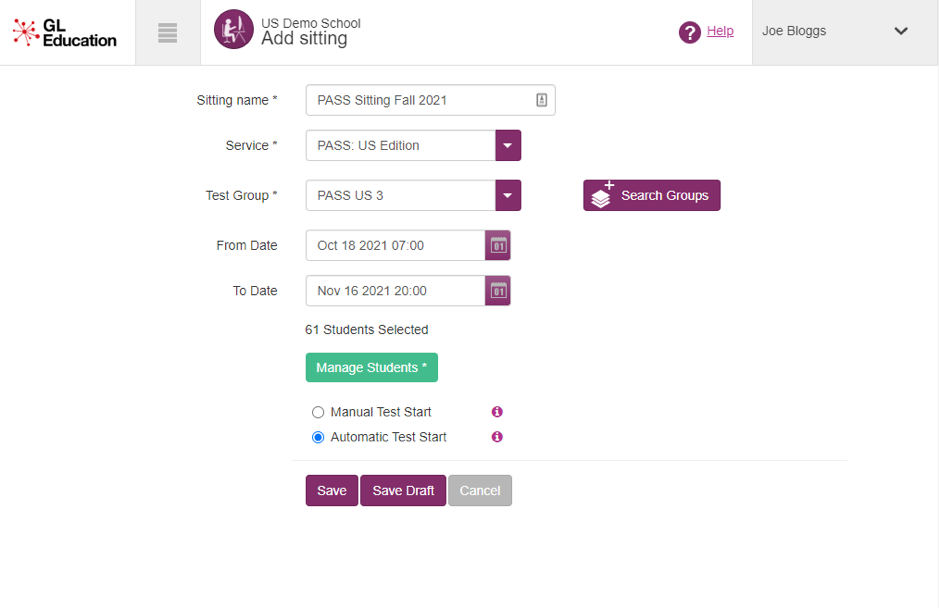Cancel adding the sitting
This screenshot has width=939, height=608.
point(480,491)
